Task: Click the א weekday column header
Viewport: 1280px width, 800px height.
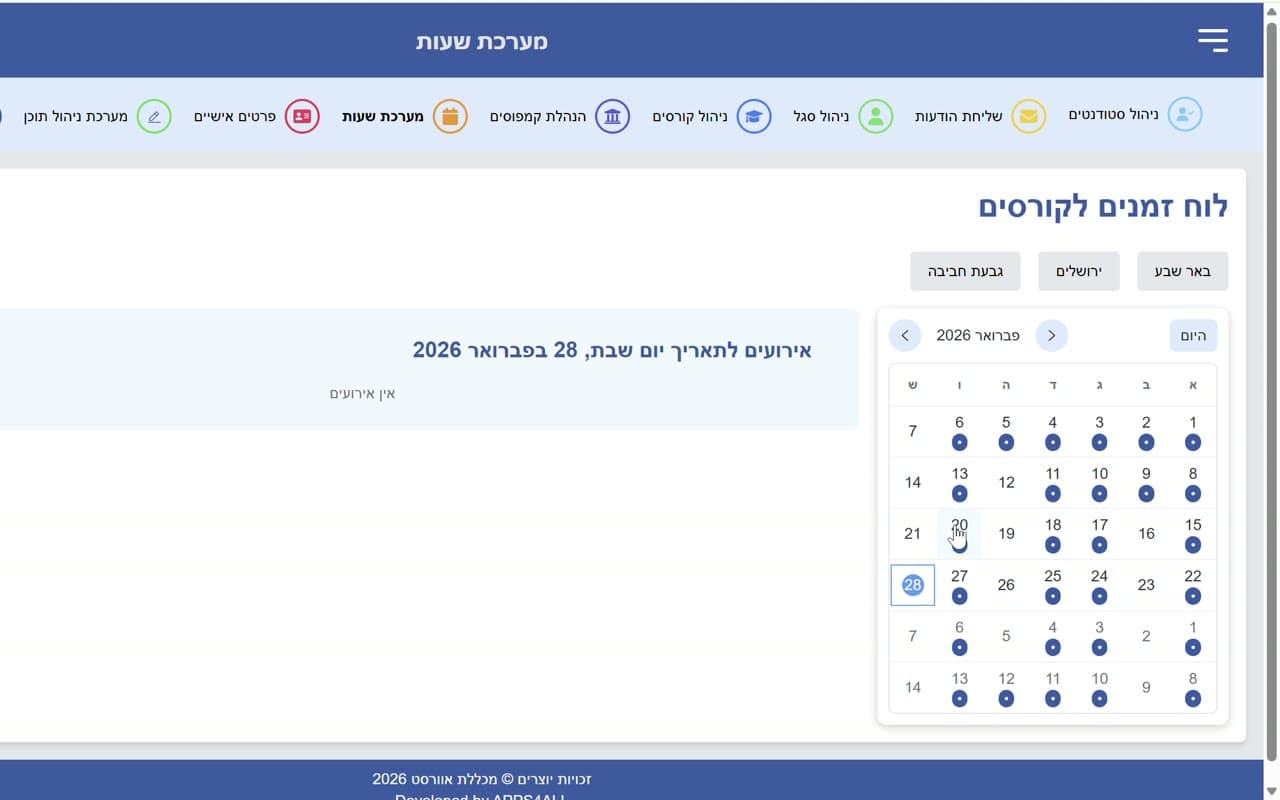Action: pyautogui.click(x=1193, y=385)
